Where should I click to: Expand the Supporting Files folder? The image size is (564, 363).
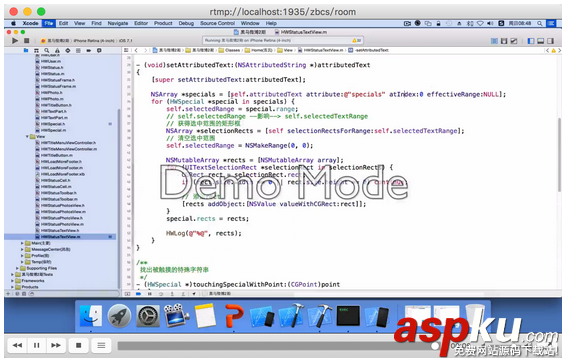pyautogui.click(x=17, y=268)
